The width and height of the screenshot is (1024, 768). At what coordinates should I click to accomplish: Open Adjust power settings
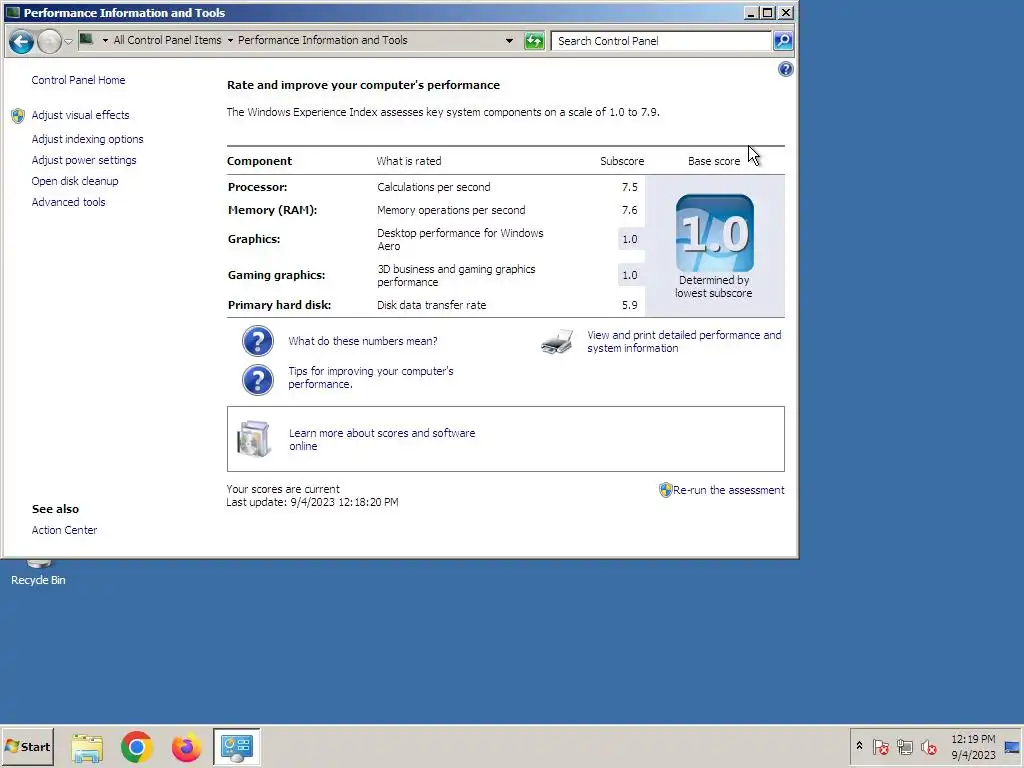point(84,160)
